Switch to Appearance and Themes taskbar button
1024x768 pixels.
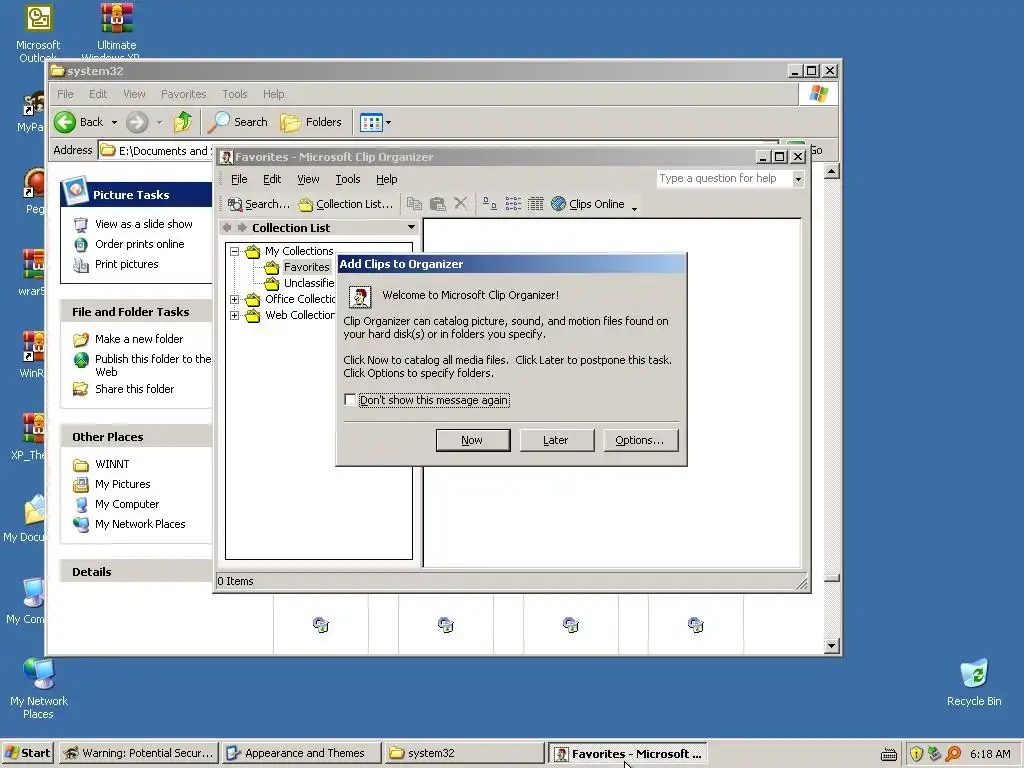pyautogui.click(x=301, y=753)
